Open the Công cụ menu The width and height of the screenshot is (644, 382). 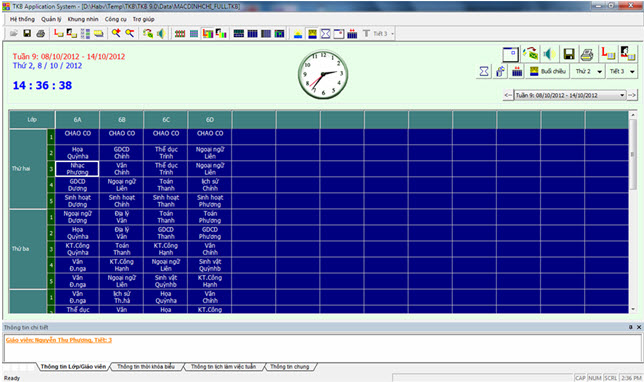click(x=115, y=19)
